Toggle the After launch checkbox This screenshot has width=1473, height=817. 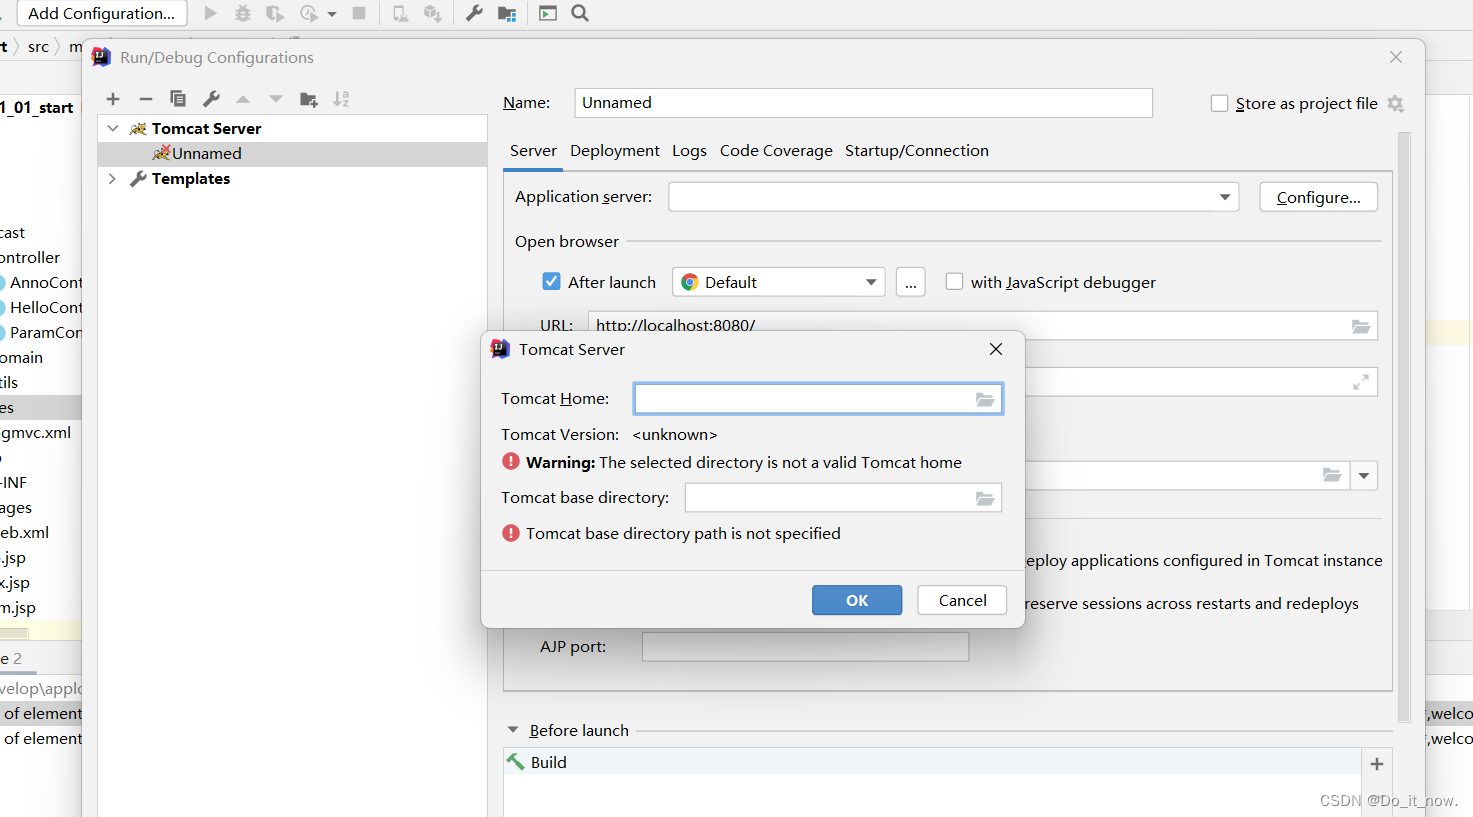pyautogui.click(x=551, y=282)
